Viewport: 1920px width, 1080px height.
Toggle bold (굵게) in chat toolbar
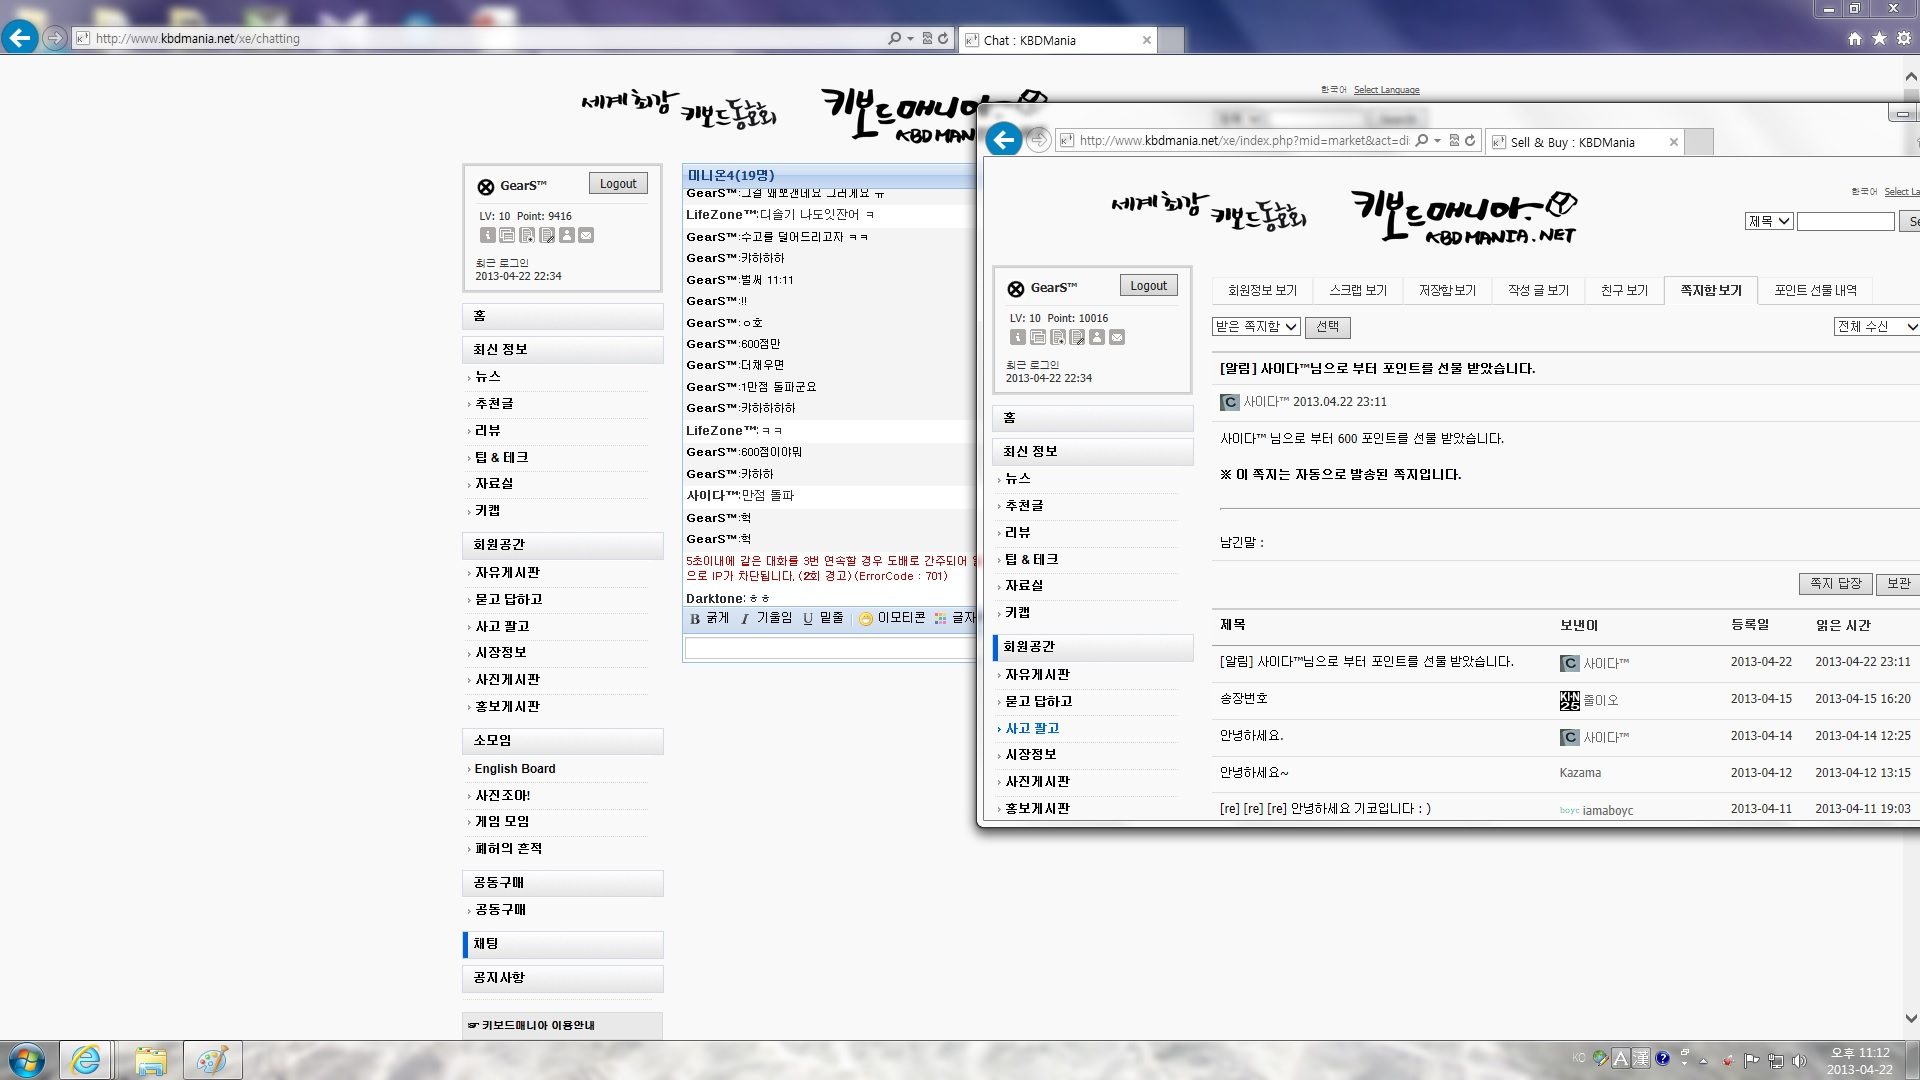(x=709, y=618)
